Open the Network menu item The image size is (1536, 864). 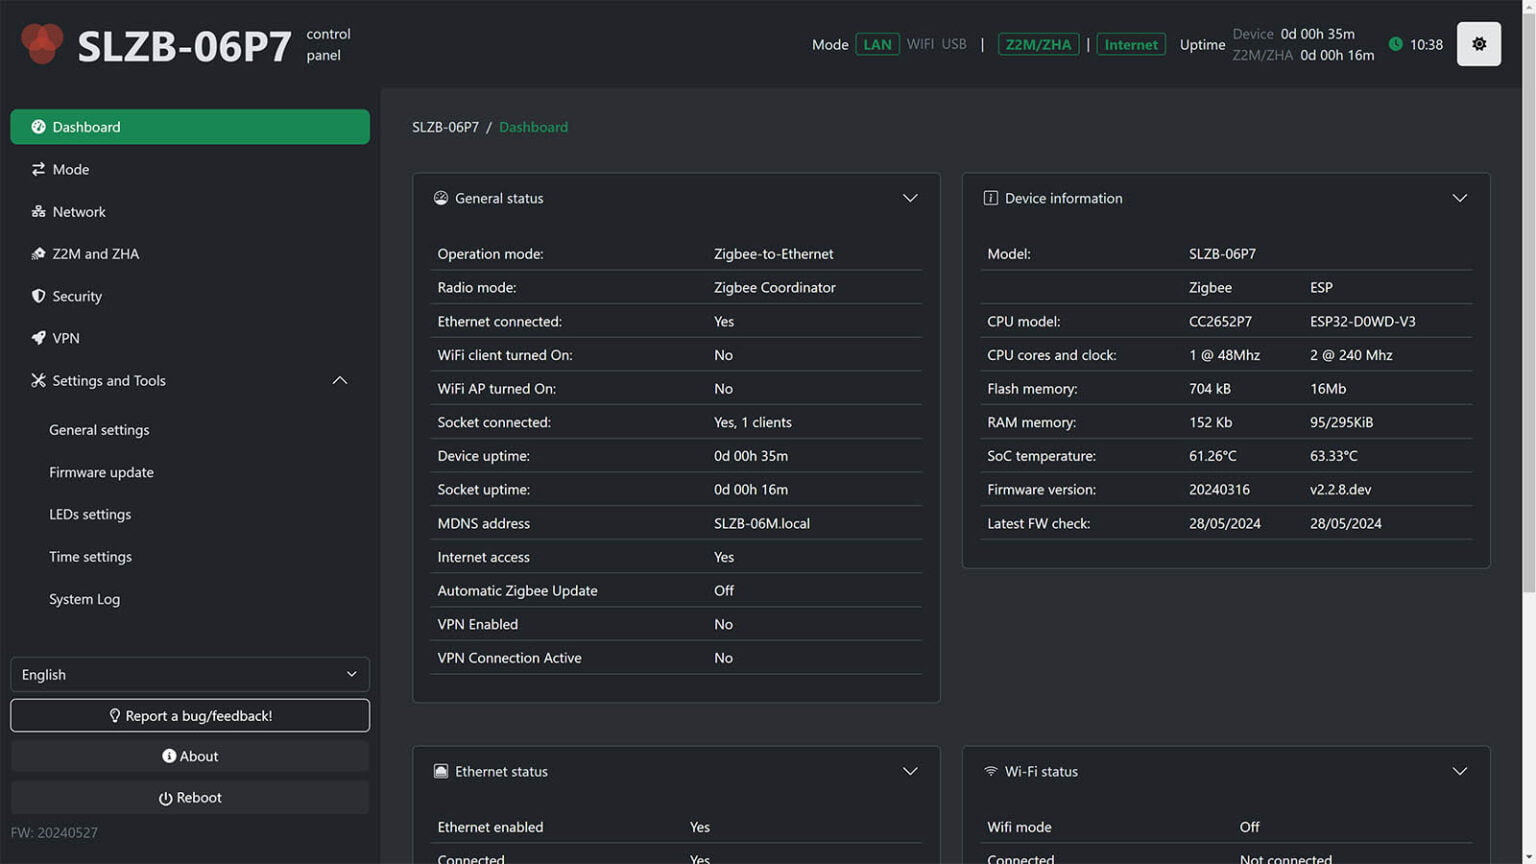point(79,212)
